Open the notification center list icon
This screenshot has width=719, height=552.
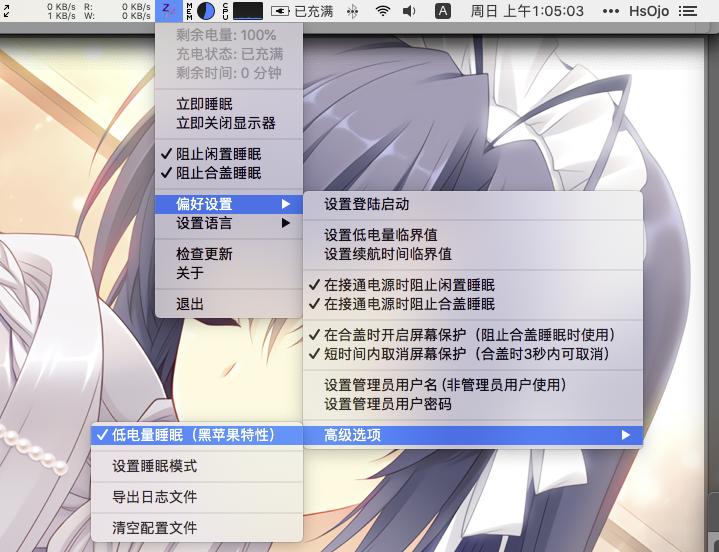click(688, 11)
